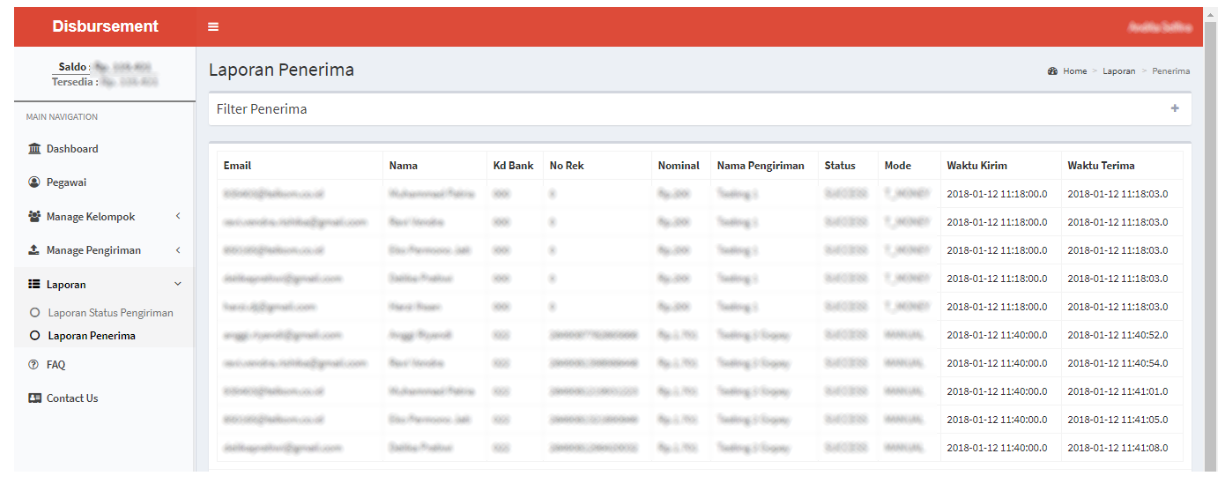Click the Email column header
Image resolution: width=1221 pixels, height=488 pixels.
pos(238,166)
